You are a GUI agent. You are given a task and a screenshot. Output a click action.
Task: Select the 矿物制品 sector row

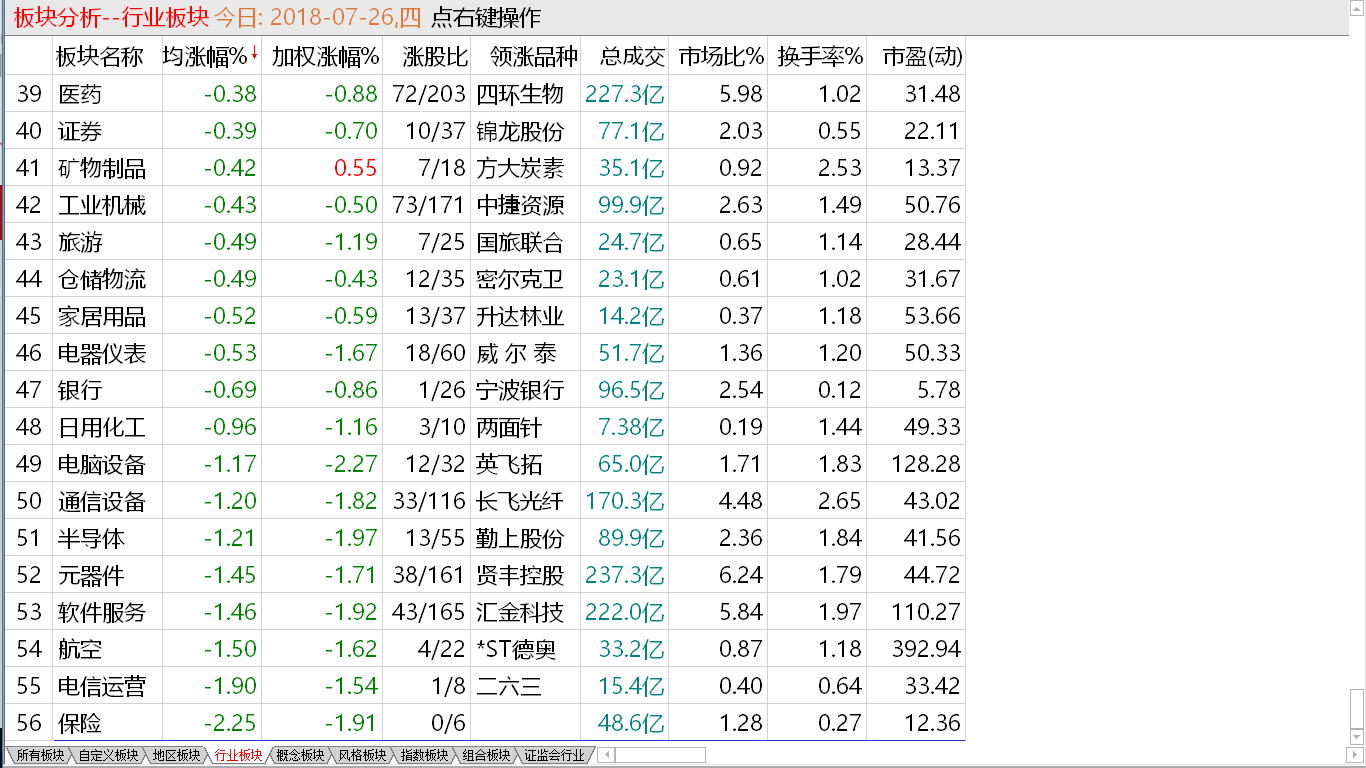point(485,168)
